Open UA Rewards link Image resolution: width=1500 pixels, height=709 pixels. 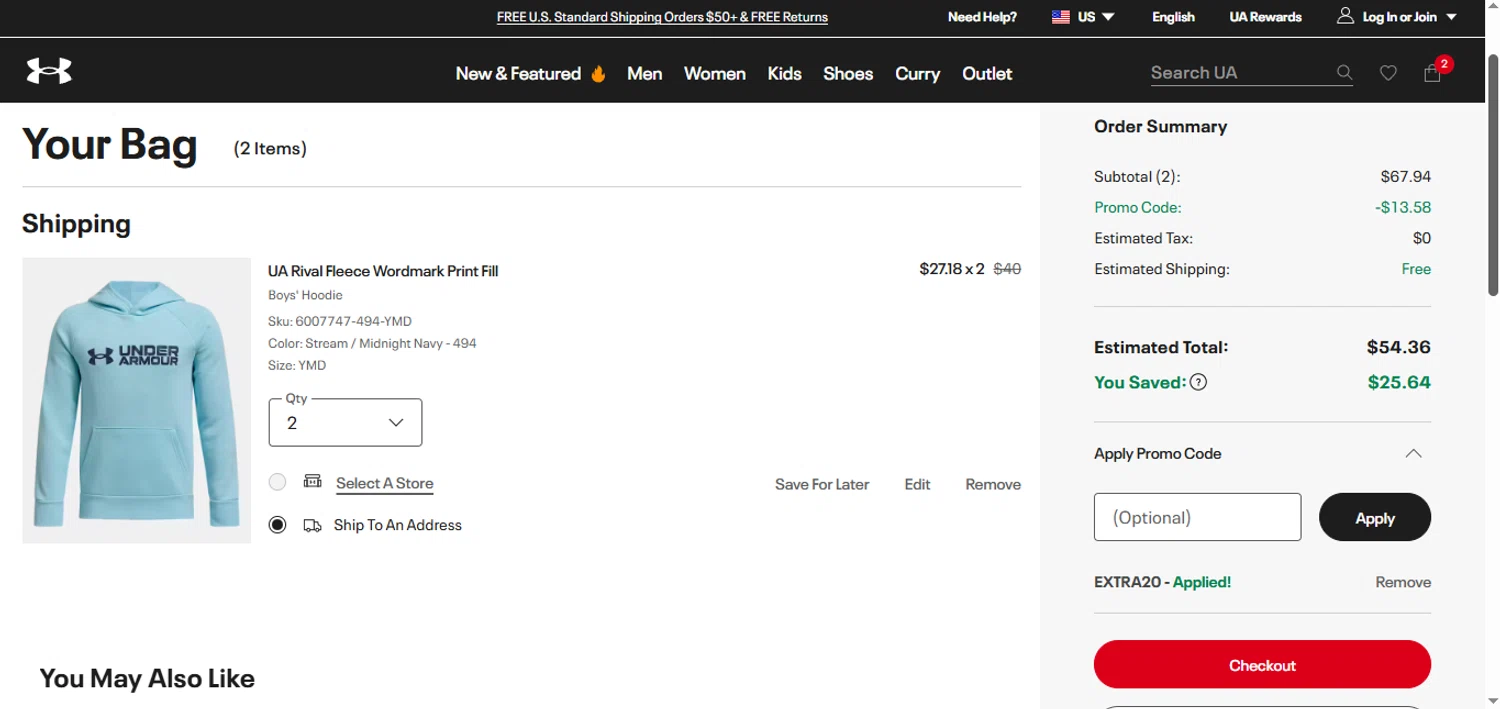pos(1265,17)
